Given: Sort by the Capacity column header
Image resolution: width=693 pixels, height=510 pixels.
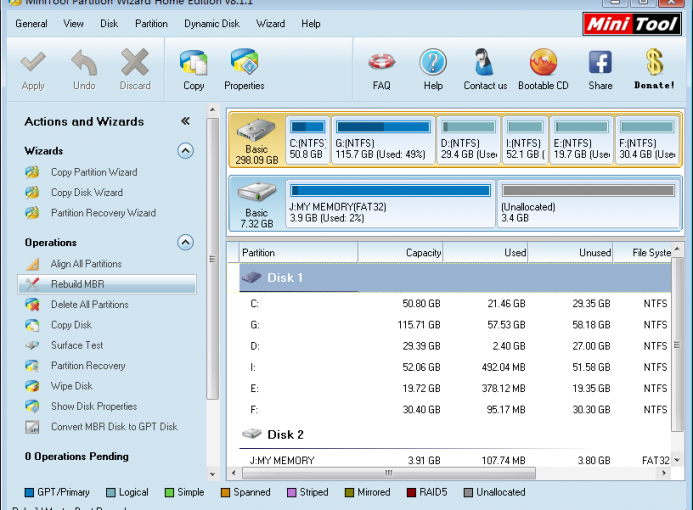Looking at the screenshot, I should tap(400, 253).
